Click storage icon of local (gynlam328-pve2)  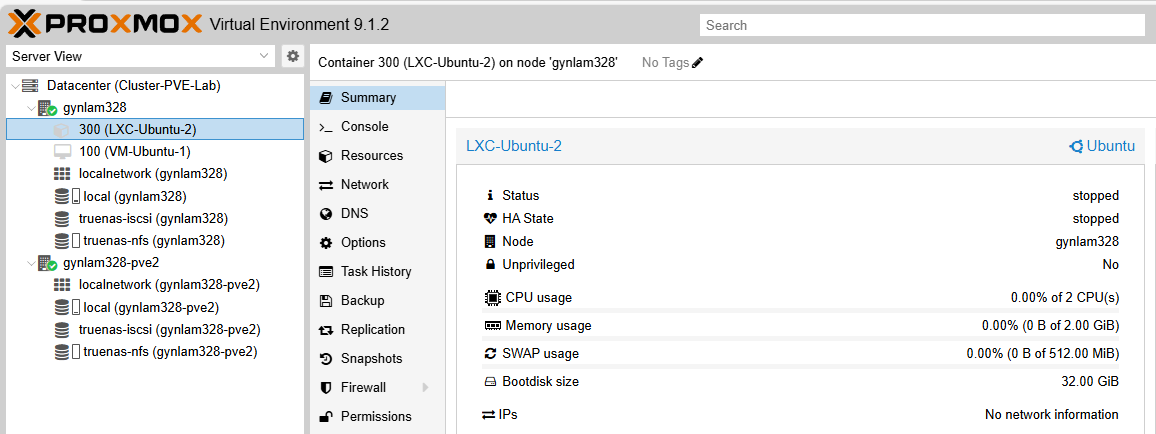tap(67, 307)
